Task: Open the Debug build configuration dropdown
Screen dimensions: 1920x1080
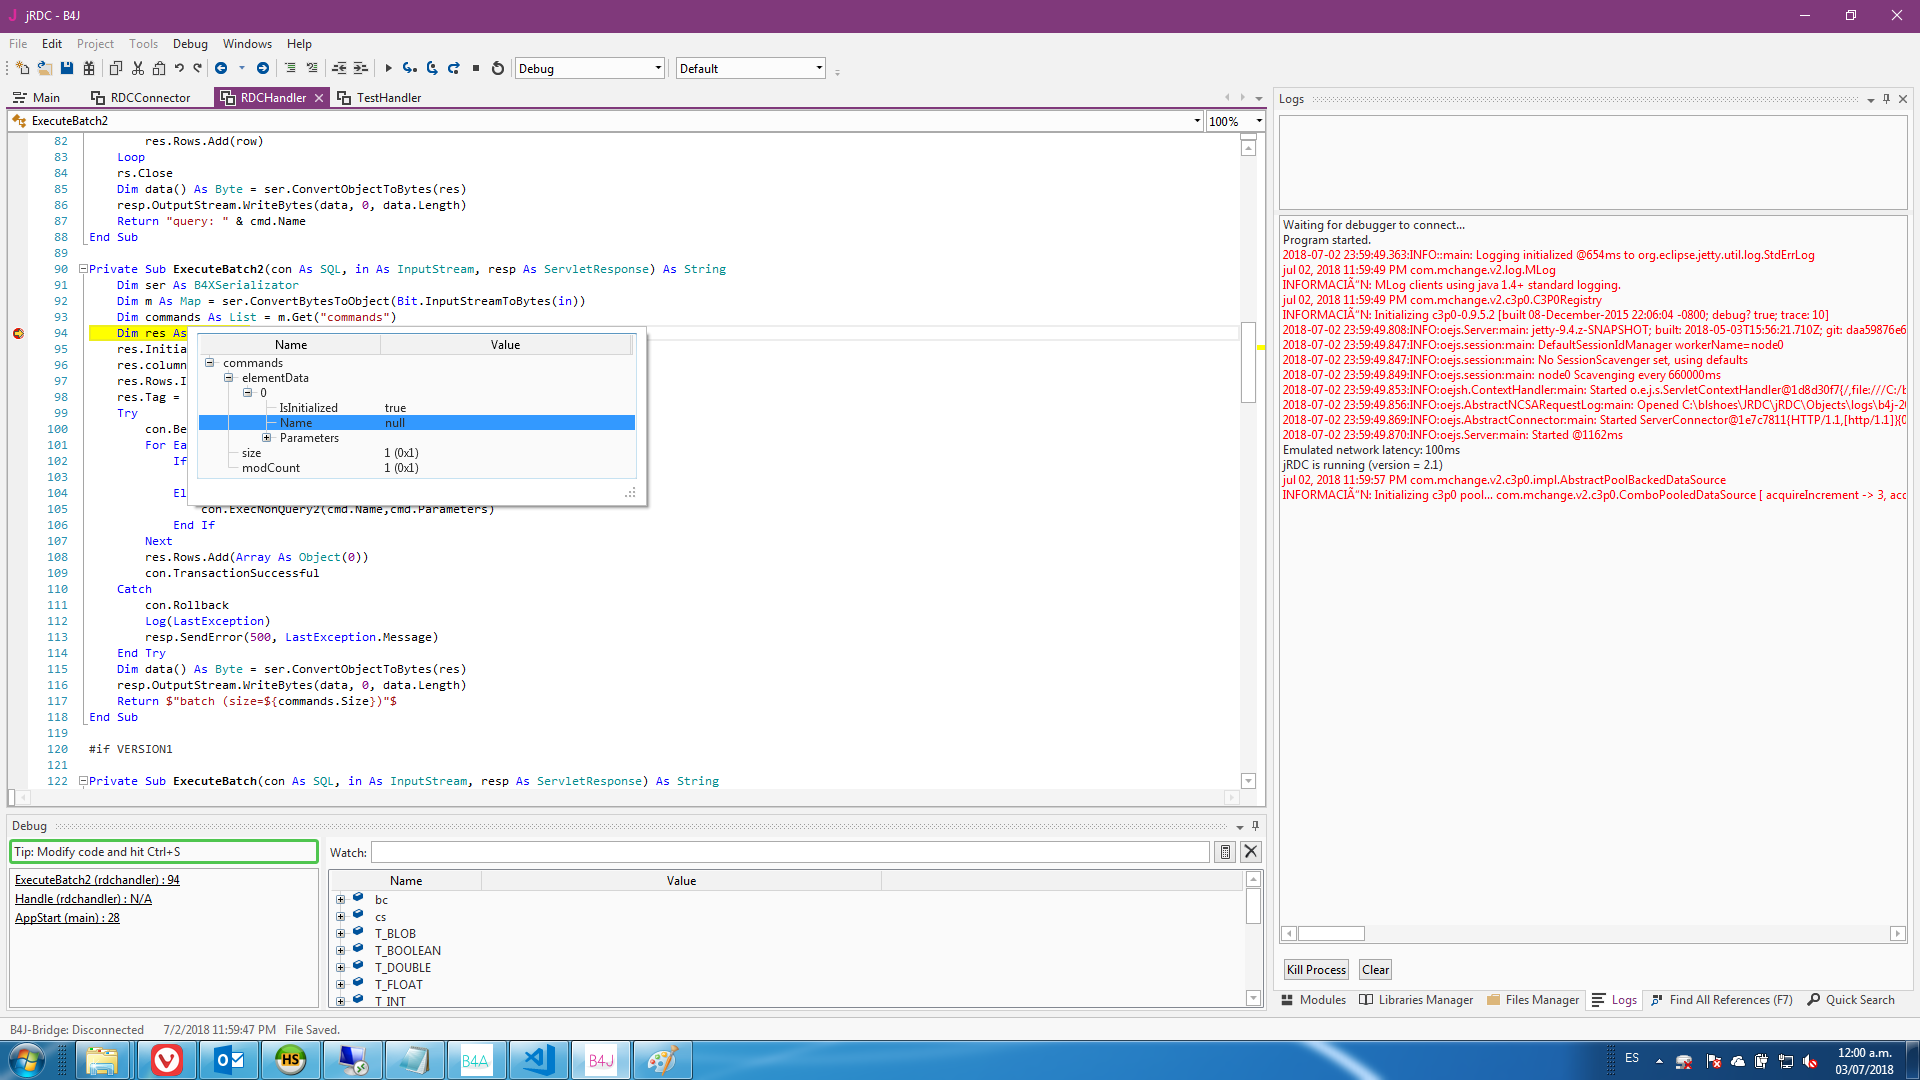Action: (658, 68)
